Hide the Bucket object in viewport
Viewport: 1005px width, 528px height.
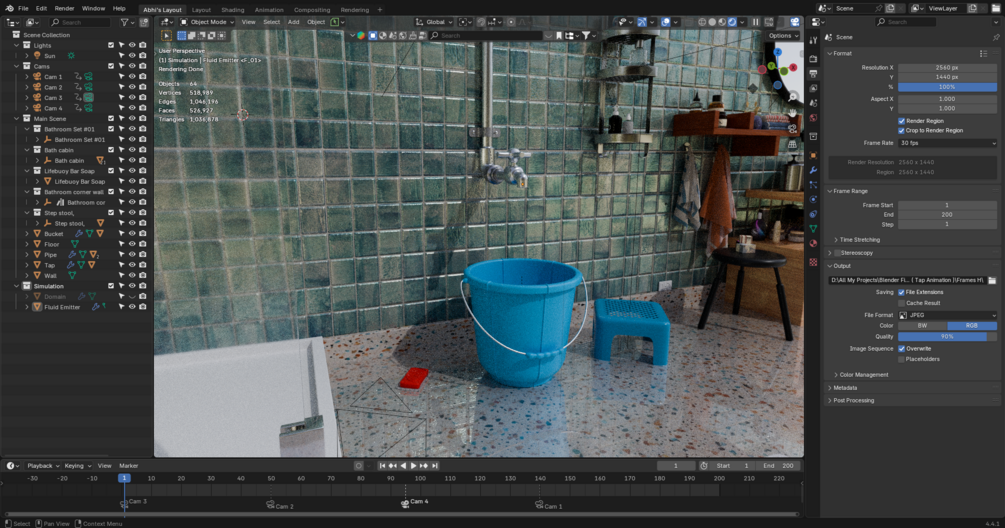(132, 234)
